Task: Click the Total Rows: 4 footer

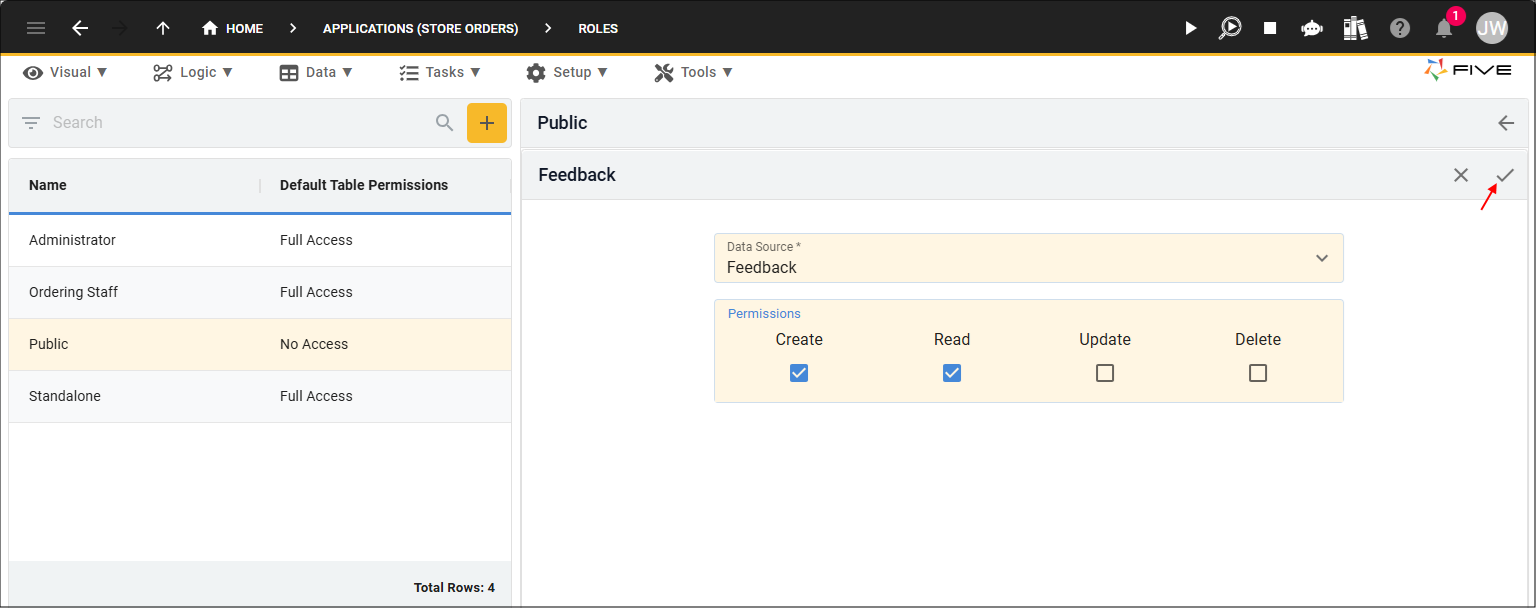Action: tap(454, 588)
